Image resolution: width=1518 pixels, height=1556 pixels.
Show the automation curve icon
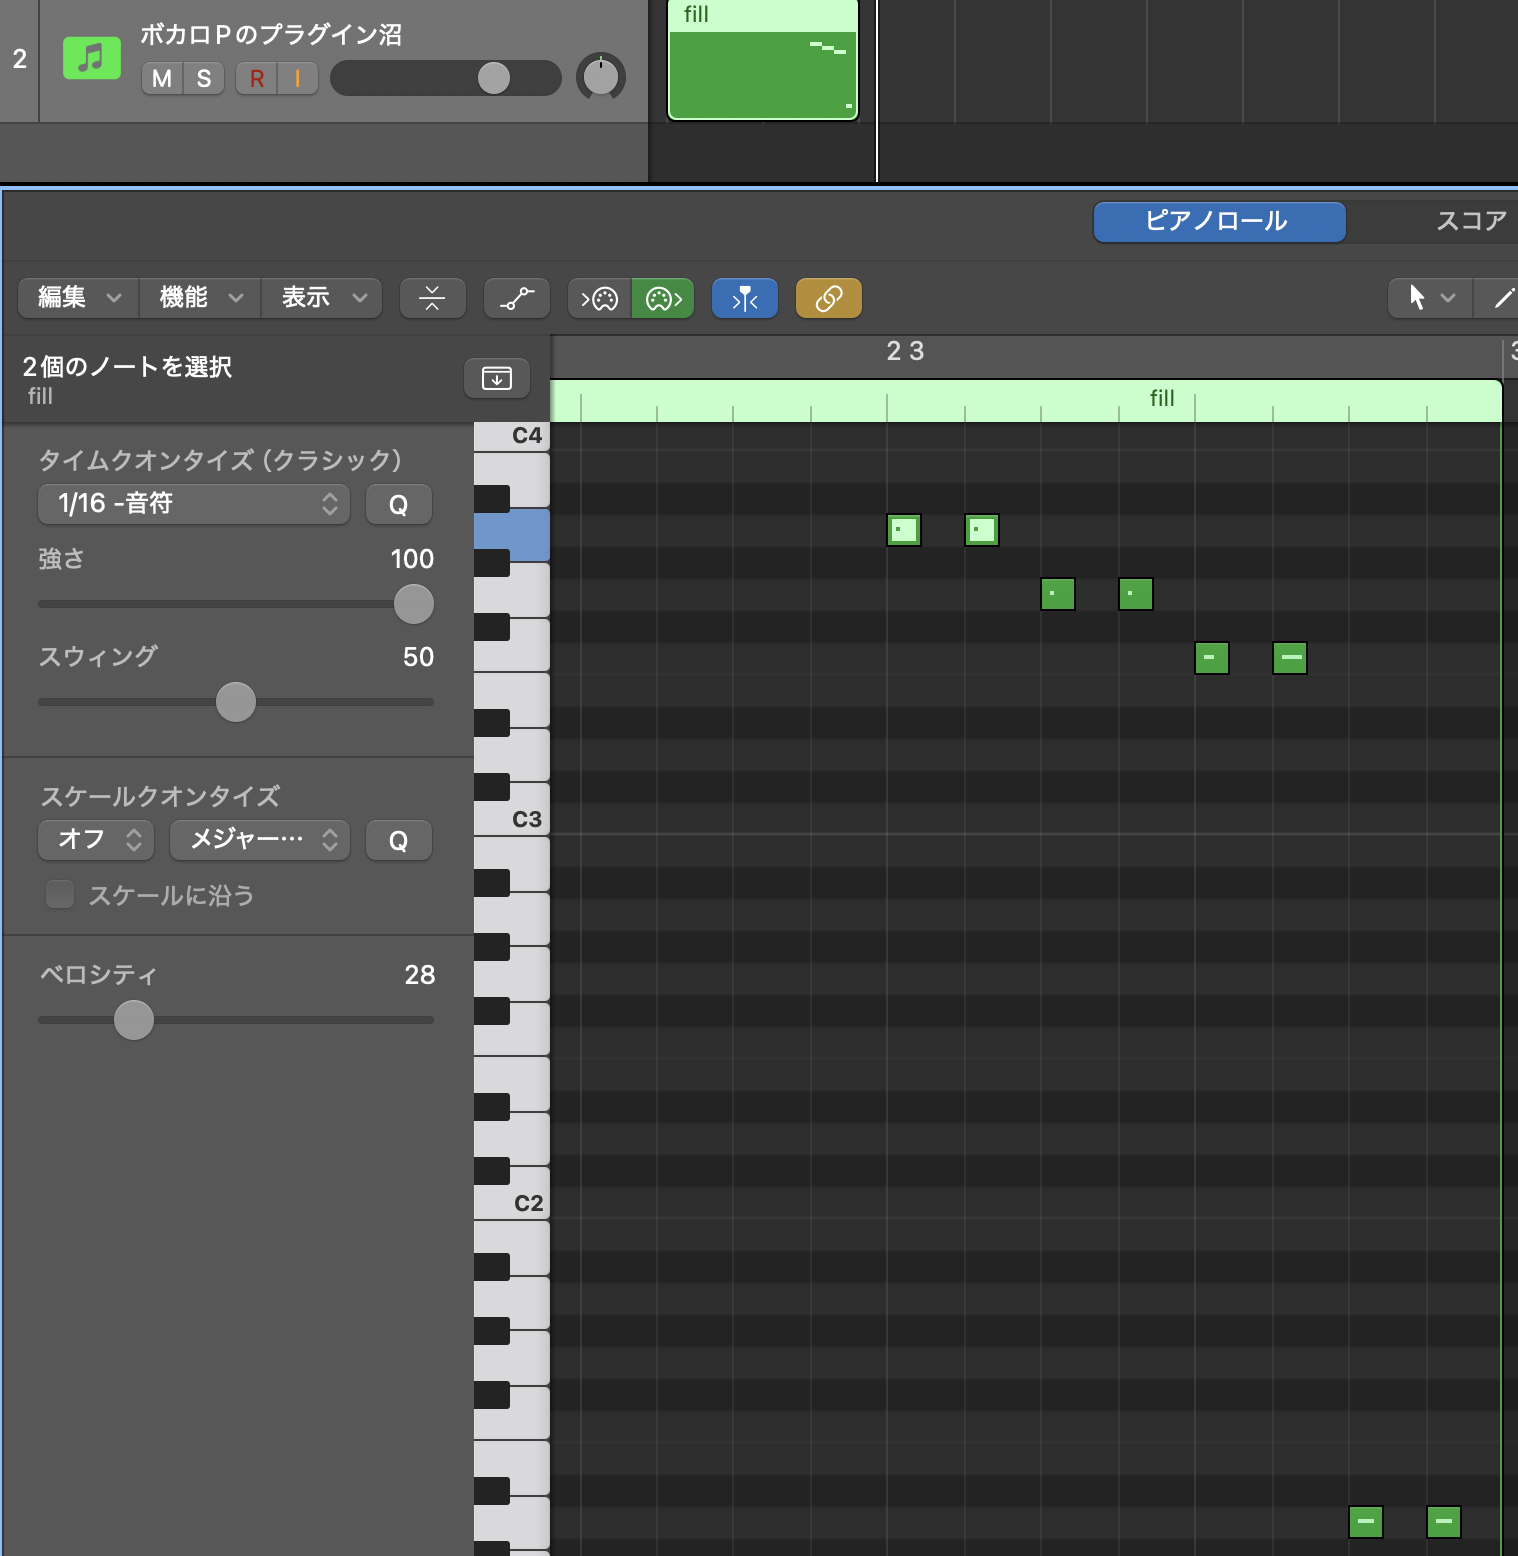tap(517, 298)
